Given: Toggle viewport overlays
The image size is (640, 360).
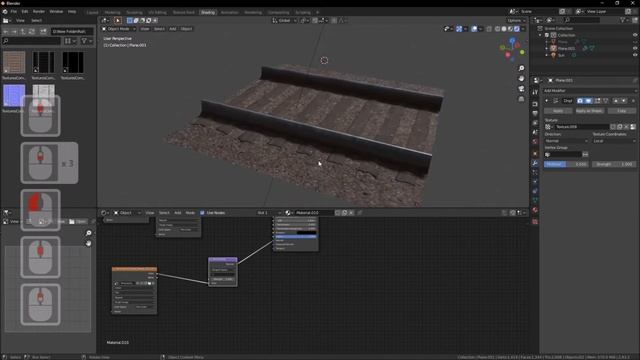Looking at the screenshot, I should point(474,29).
